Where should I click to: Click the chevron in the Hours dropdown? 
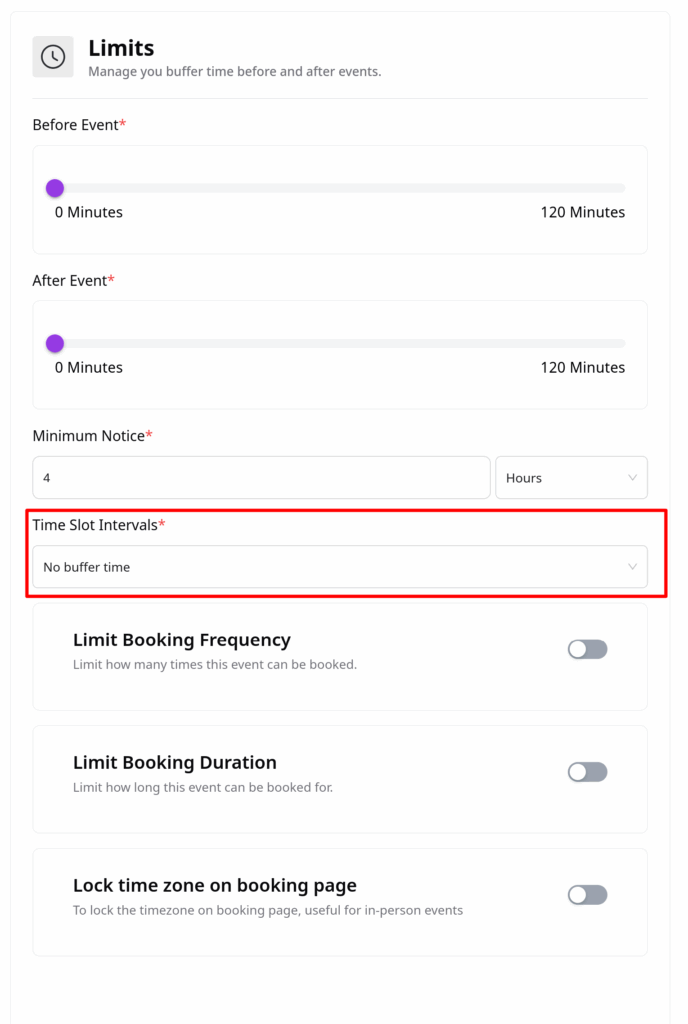click(x=632, y=478)
